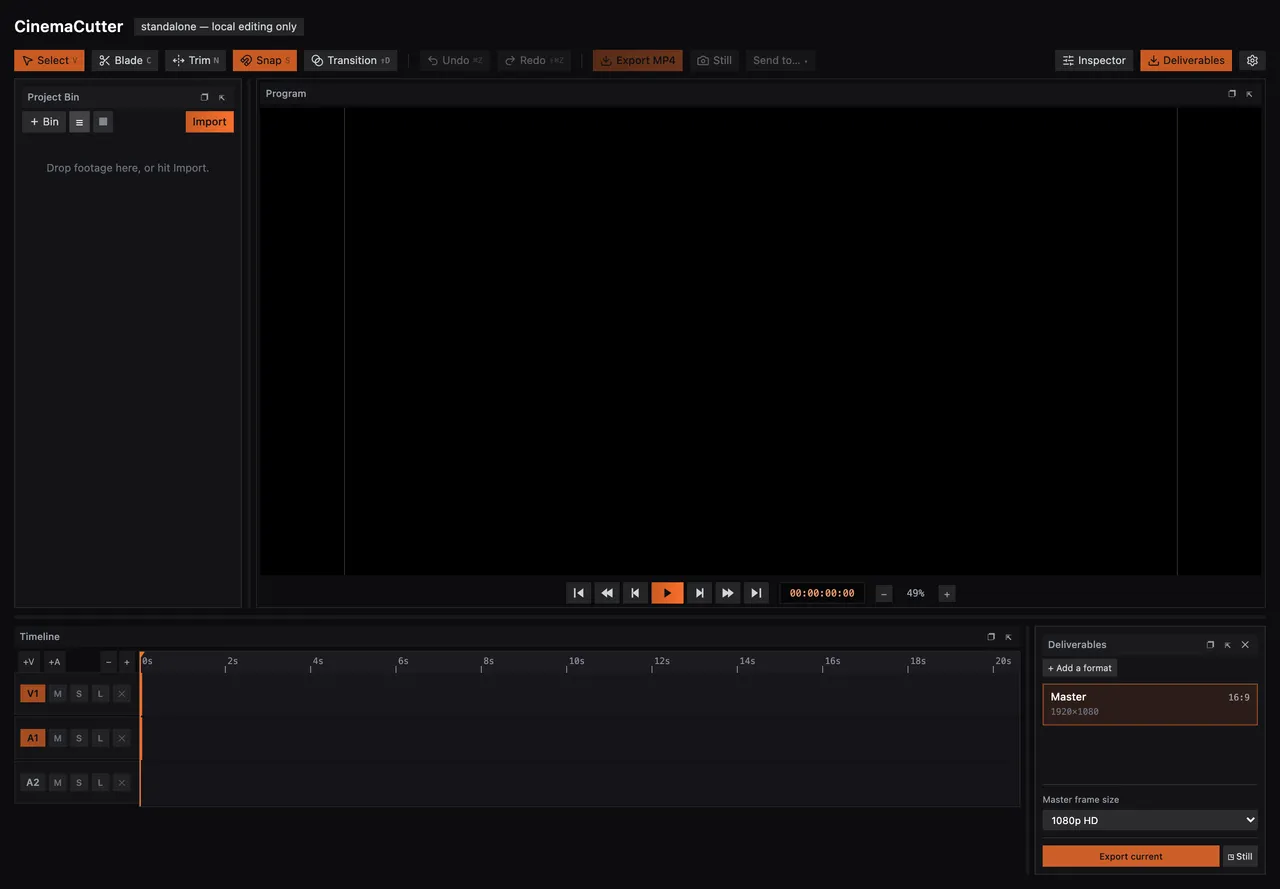The image size is (1280, 889).
Task: Click the fast-forward playback button
Action: pyautogui.click(x=728, y=593)
